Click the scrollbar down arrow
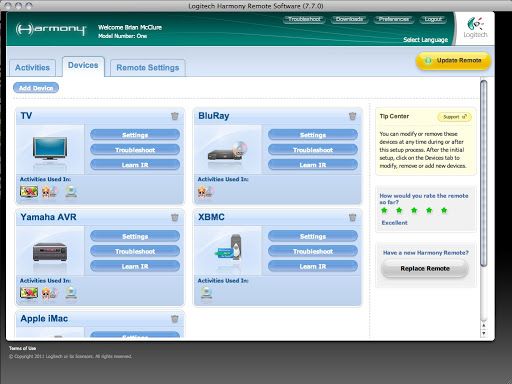The height and width of the screenshot is (384, 512). coord(484,333)
